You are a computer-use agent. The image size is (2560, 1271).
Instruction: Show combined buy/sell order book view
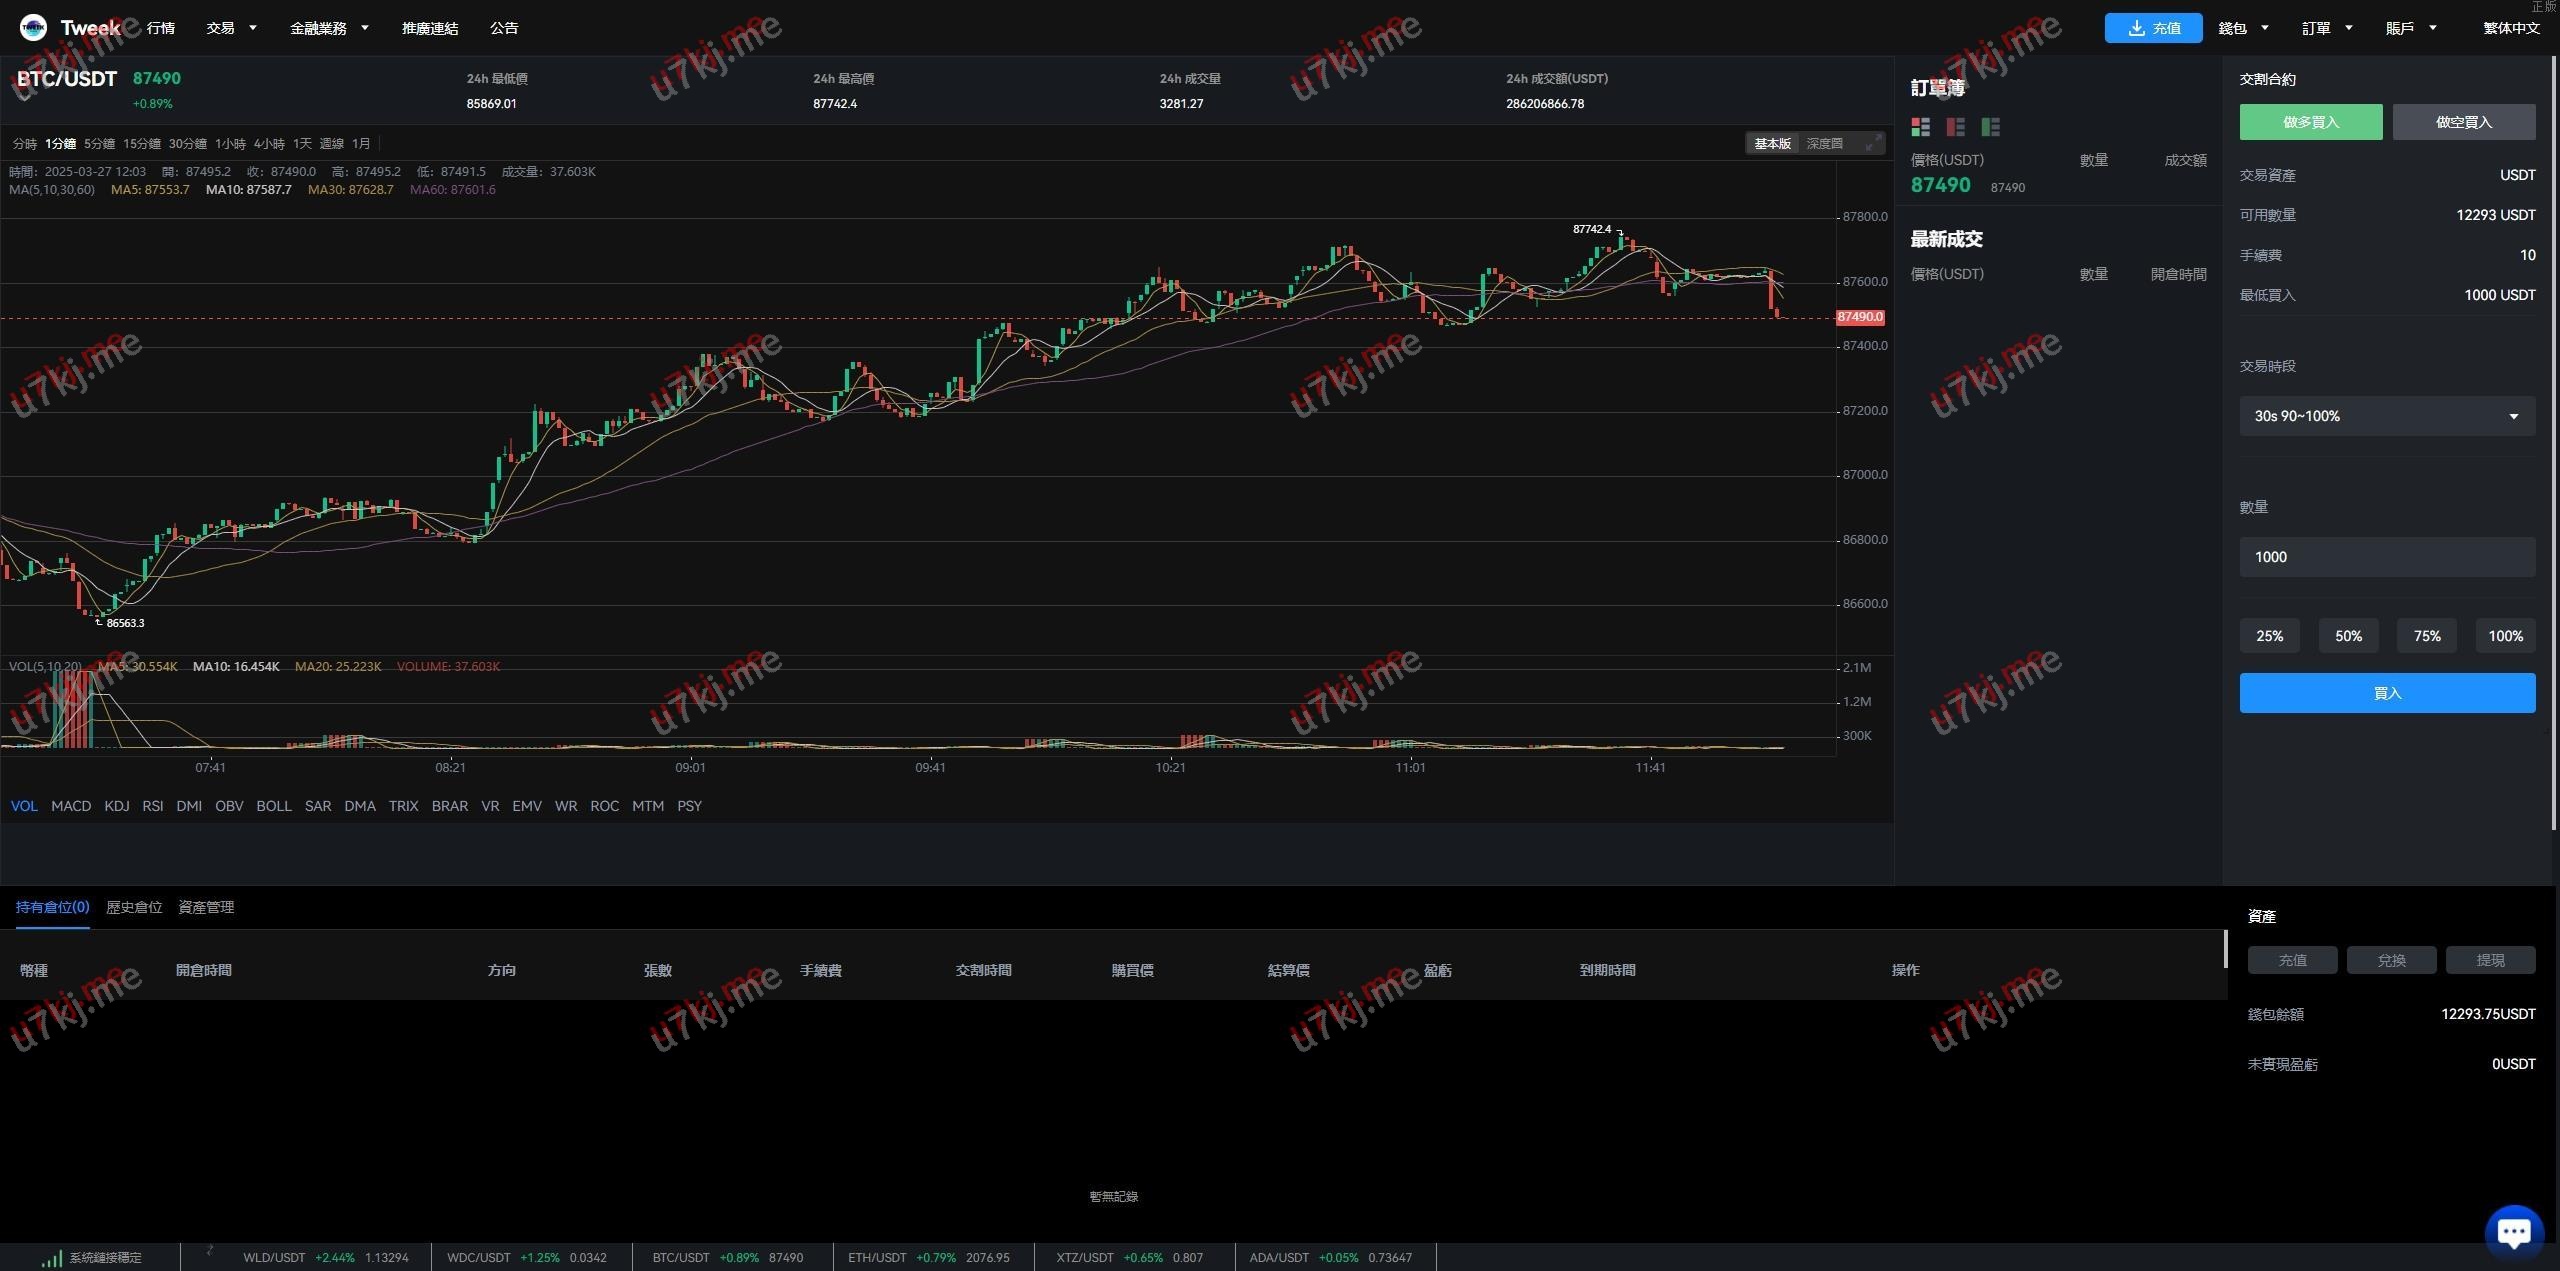click(x=1920, y=127)
